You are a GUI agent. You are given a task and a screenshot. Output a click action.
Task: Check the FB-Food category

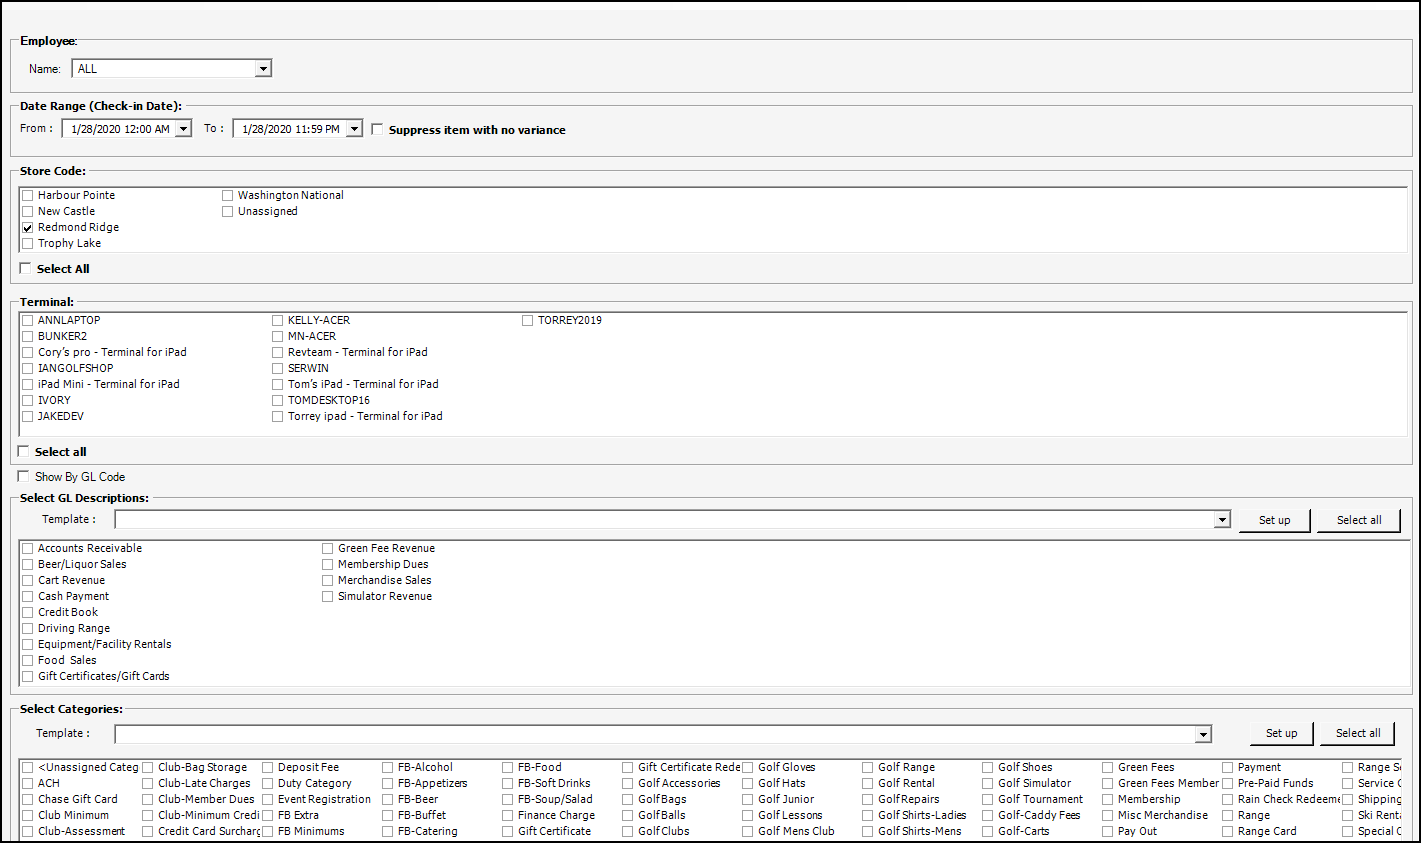tap(508, 768)
